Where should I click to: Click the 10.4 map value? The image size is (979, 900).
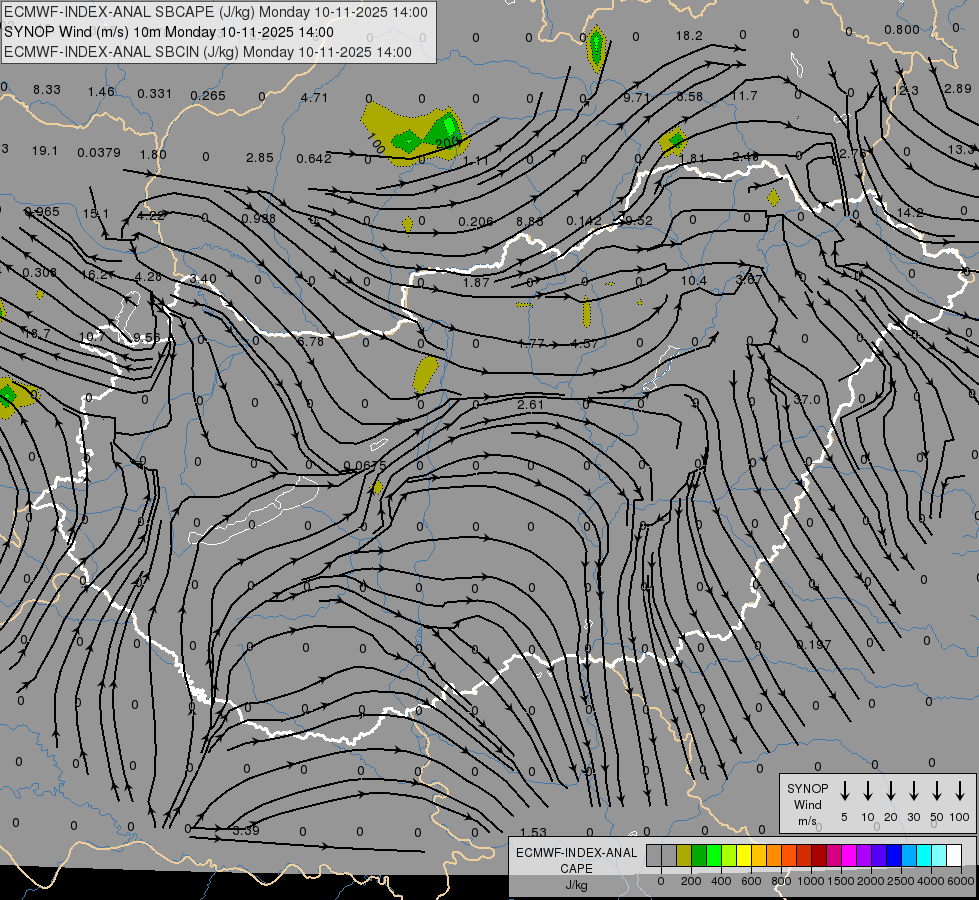[x=694, y=281]
